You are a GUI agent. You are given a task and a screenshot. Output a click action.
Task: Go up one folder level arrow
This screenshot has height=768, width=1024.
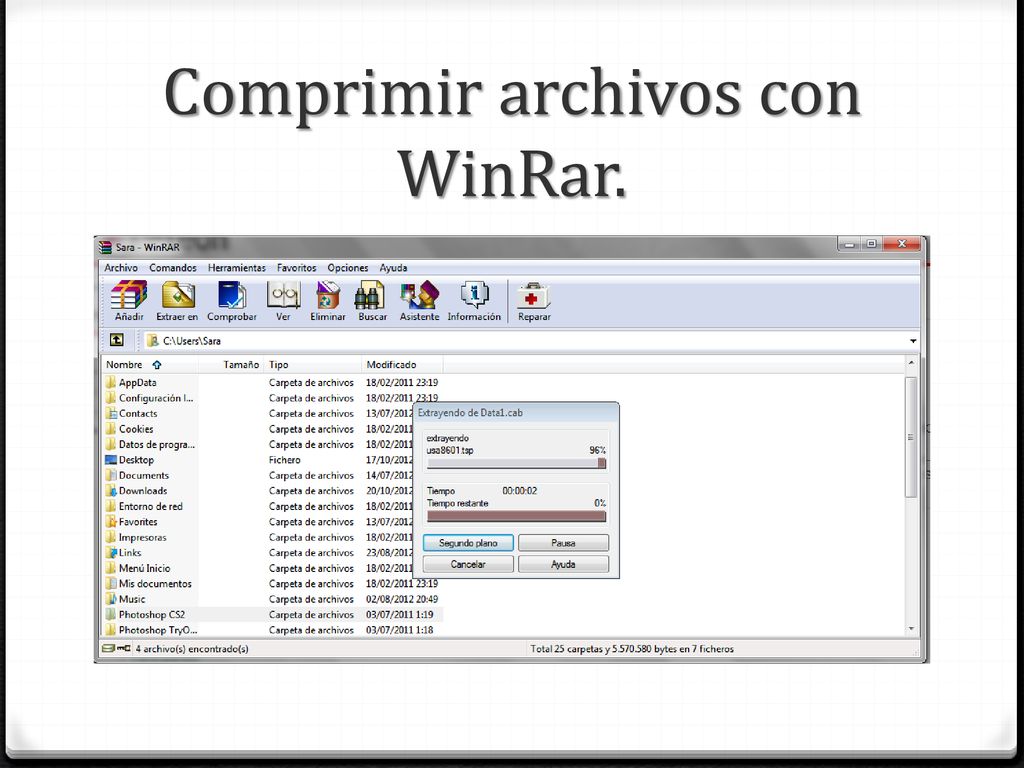click(116, 340)
